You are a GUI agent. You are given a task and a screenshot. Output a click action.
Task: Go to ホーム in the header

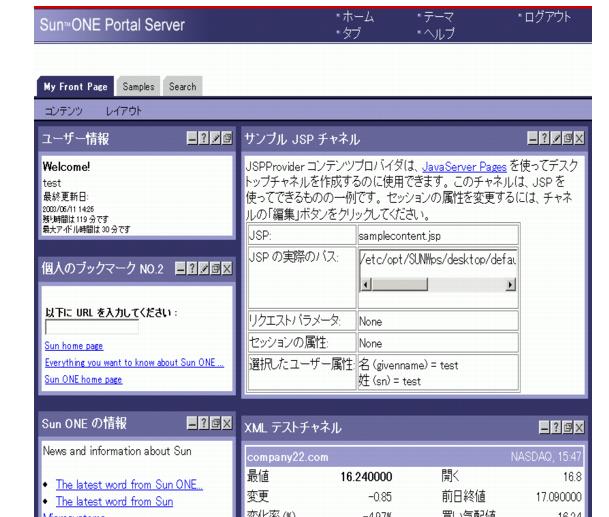coord(358,17)
